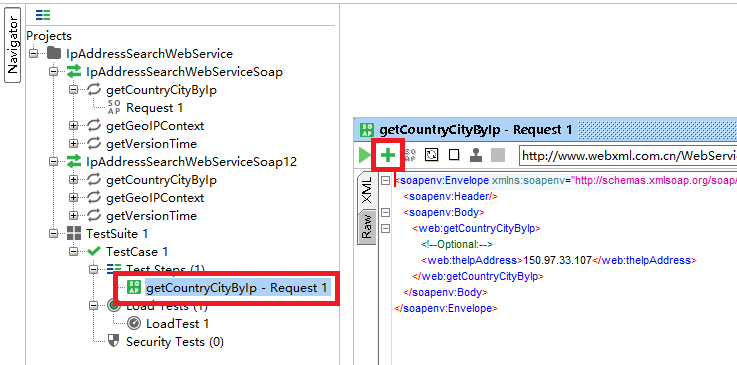Click the gray SOAP icon in request toolbar
The width and height of the screenshot is (737, 365).
pyautogui.click(x=410, y=155)
